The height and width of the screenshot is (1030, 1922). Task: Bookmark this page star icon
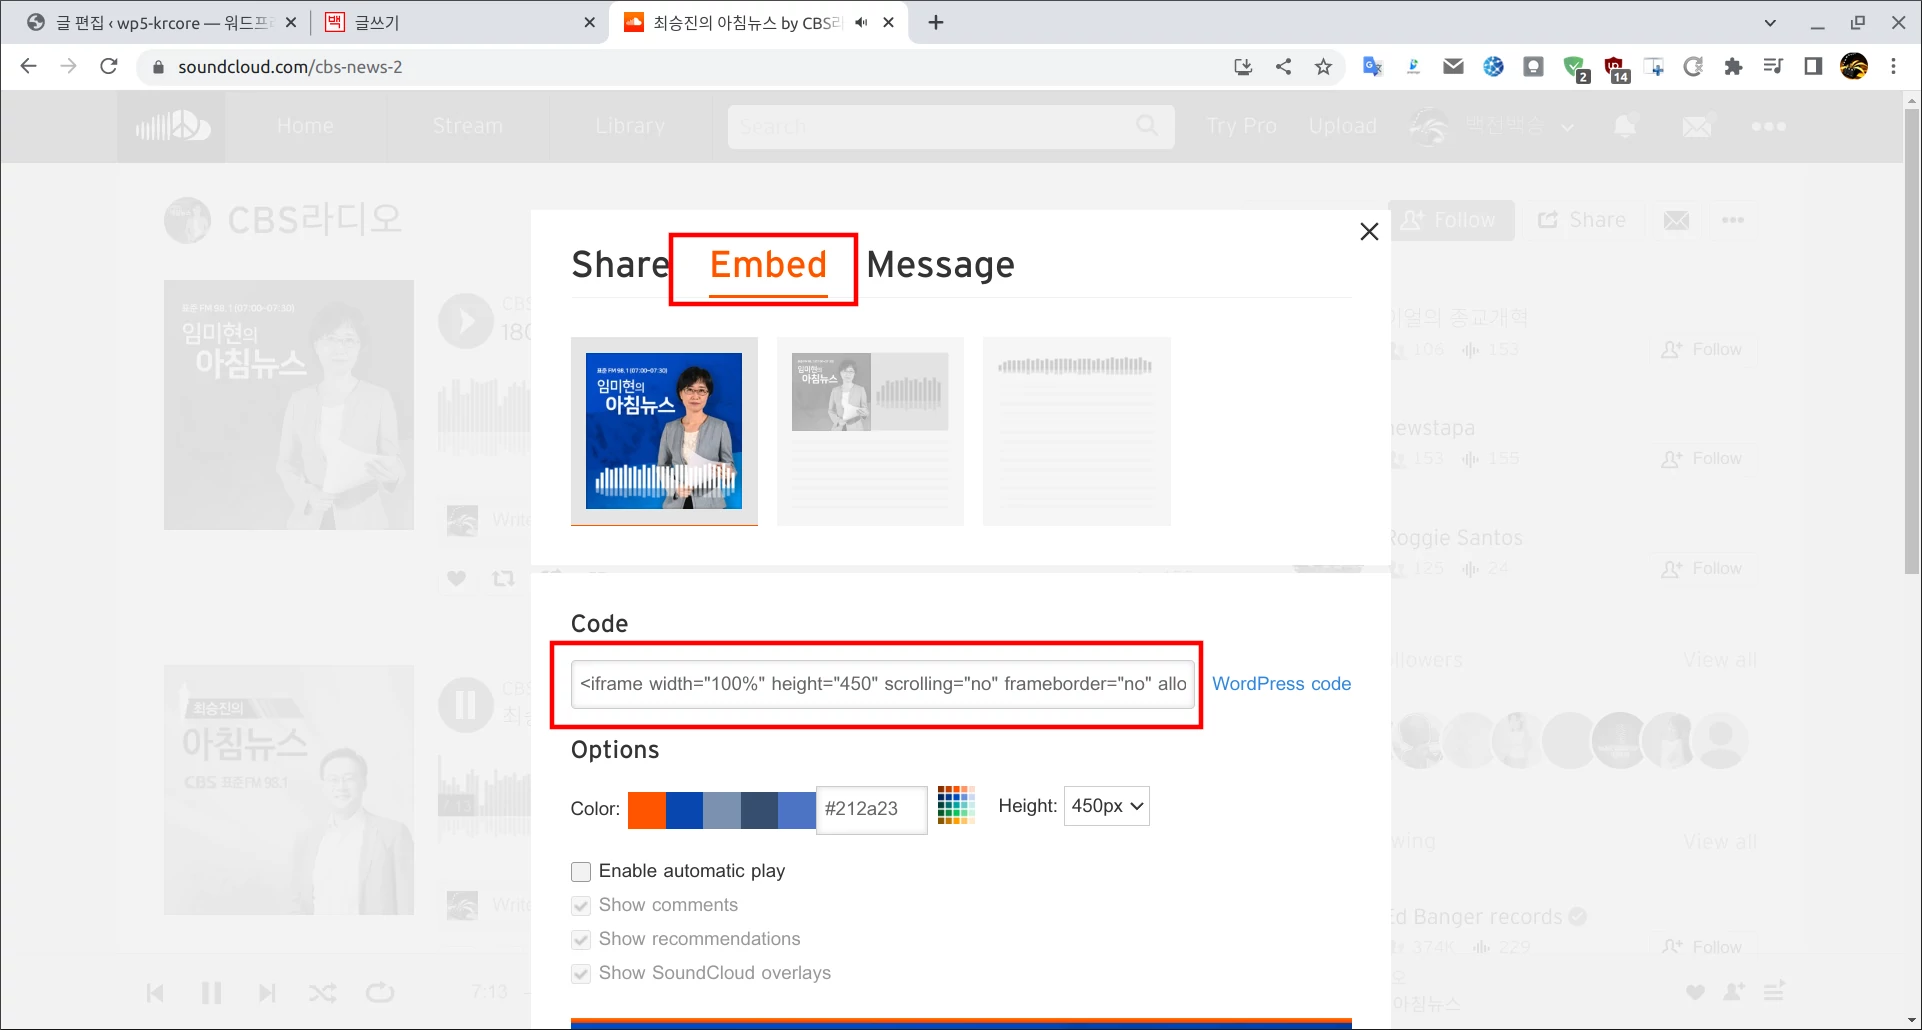tap(1323, 67)
